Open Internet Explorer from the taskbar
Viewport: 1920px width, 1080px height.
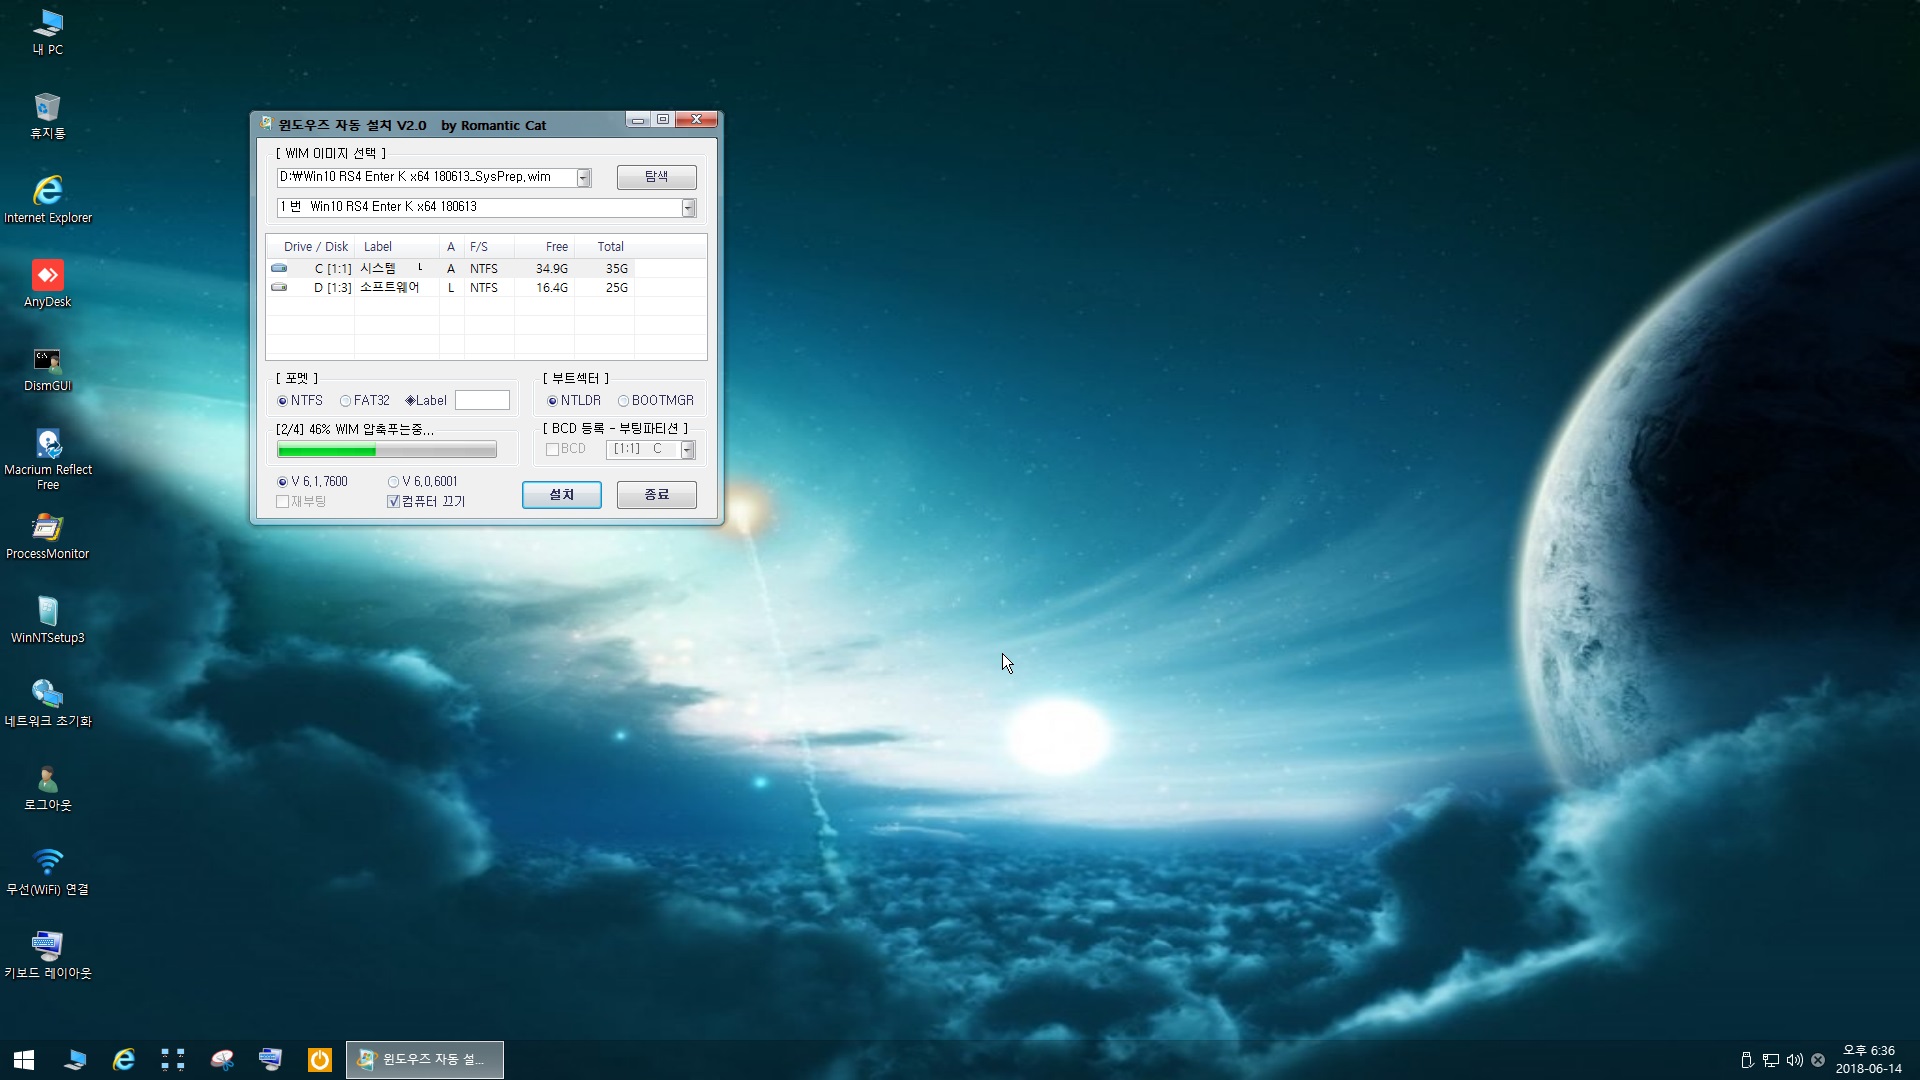point(124,1059)
